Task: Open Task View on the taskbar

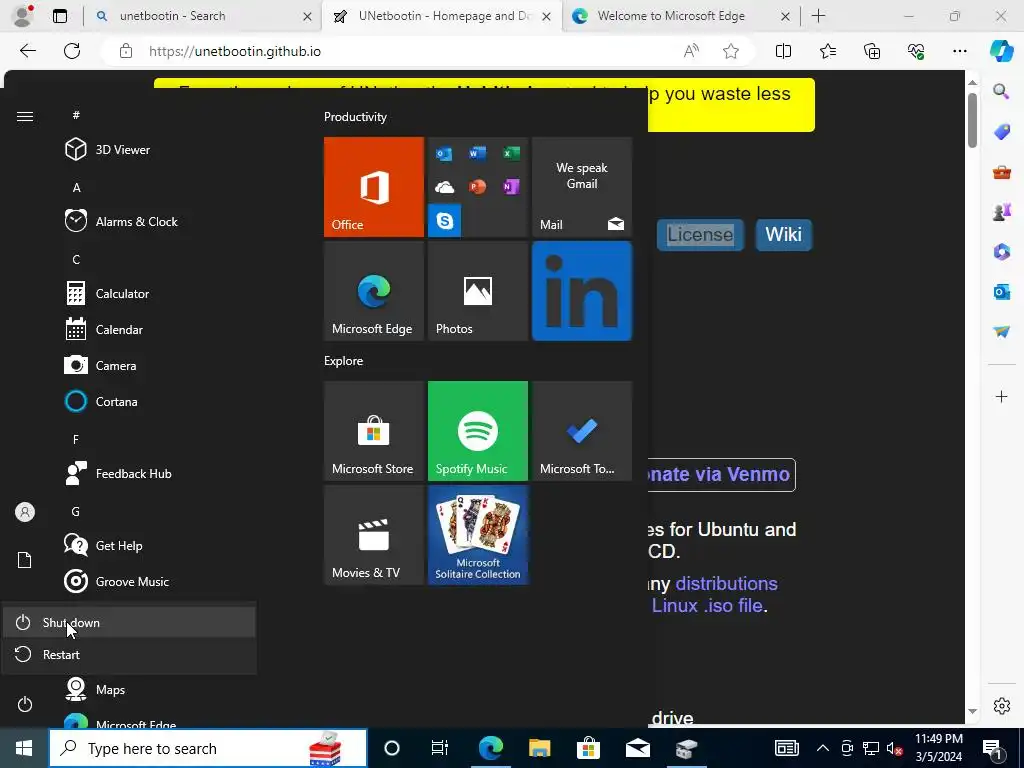Action: 440,748
